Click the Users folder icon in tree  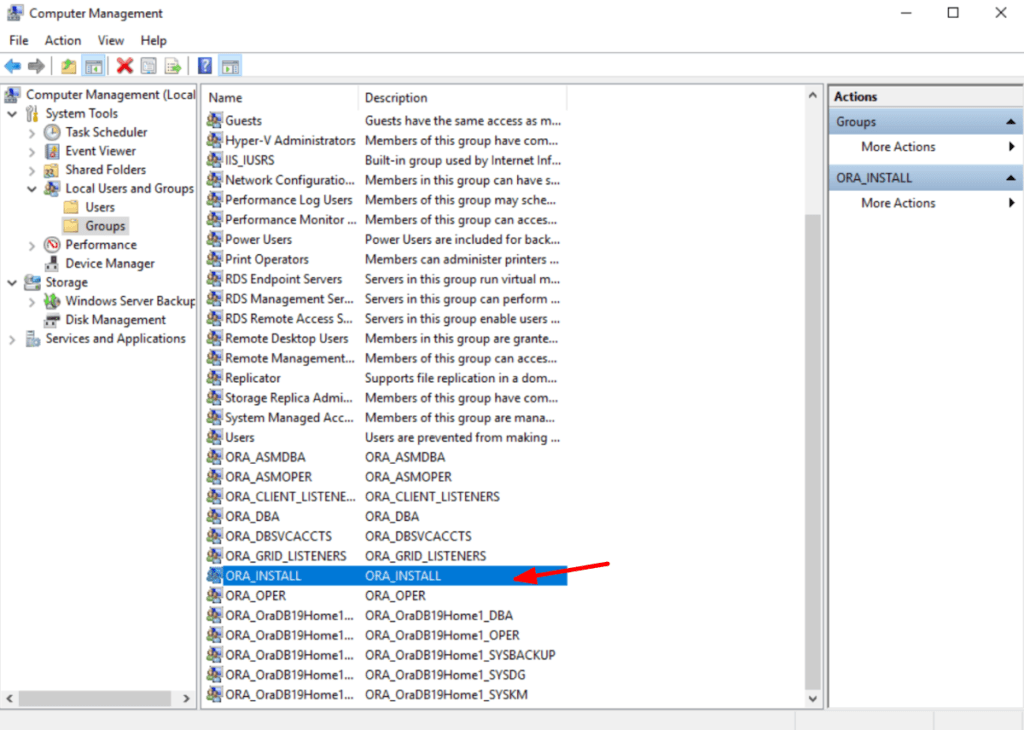(71, 208)
